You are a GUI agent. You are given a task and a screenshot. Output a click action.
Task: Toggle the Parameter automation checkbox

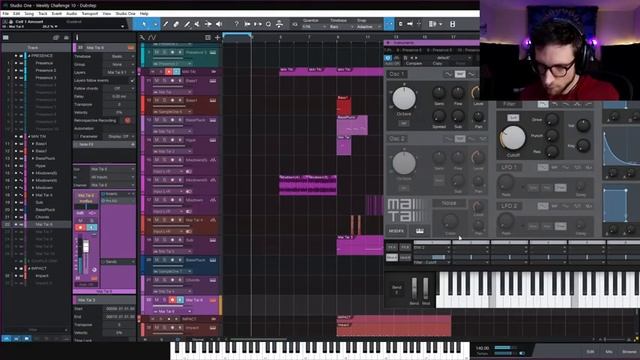[x=76, y=137]
